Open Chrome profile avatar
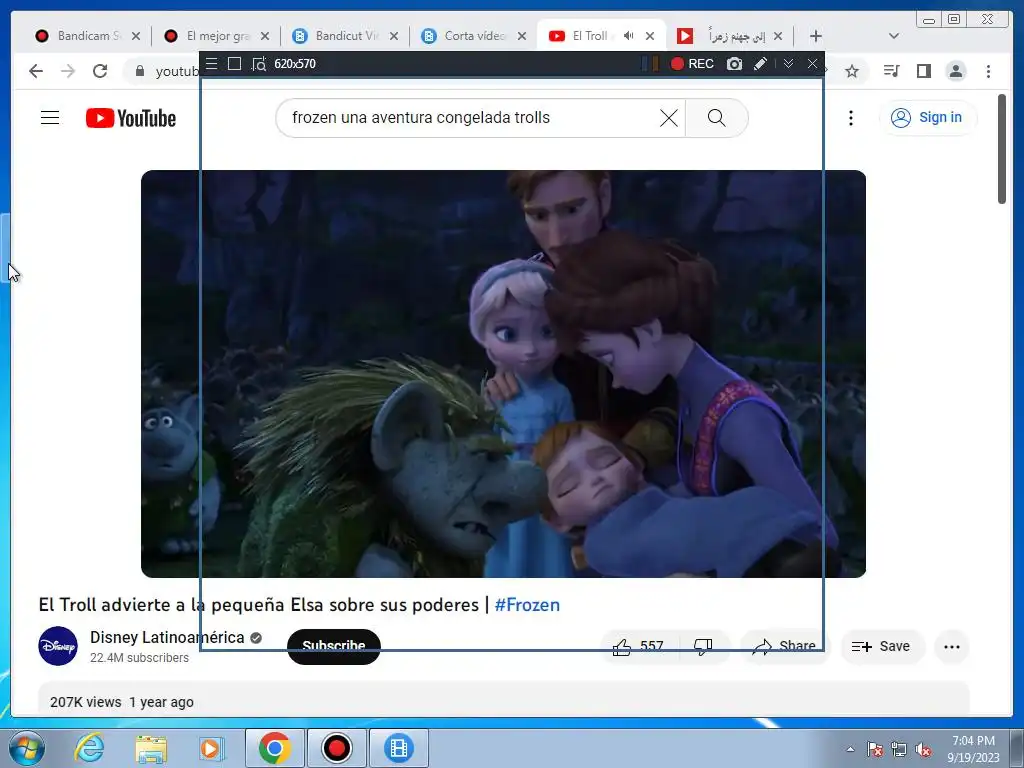 pyautogui.click(x=956, y=71)
